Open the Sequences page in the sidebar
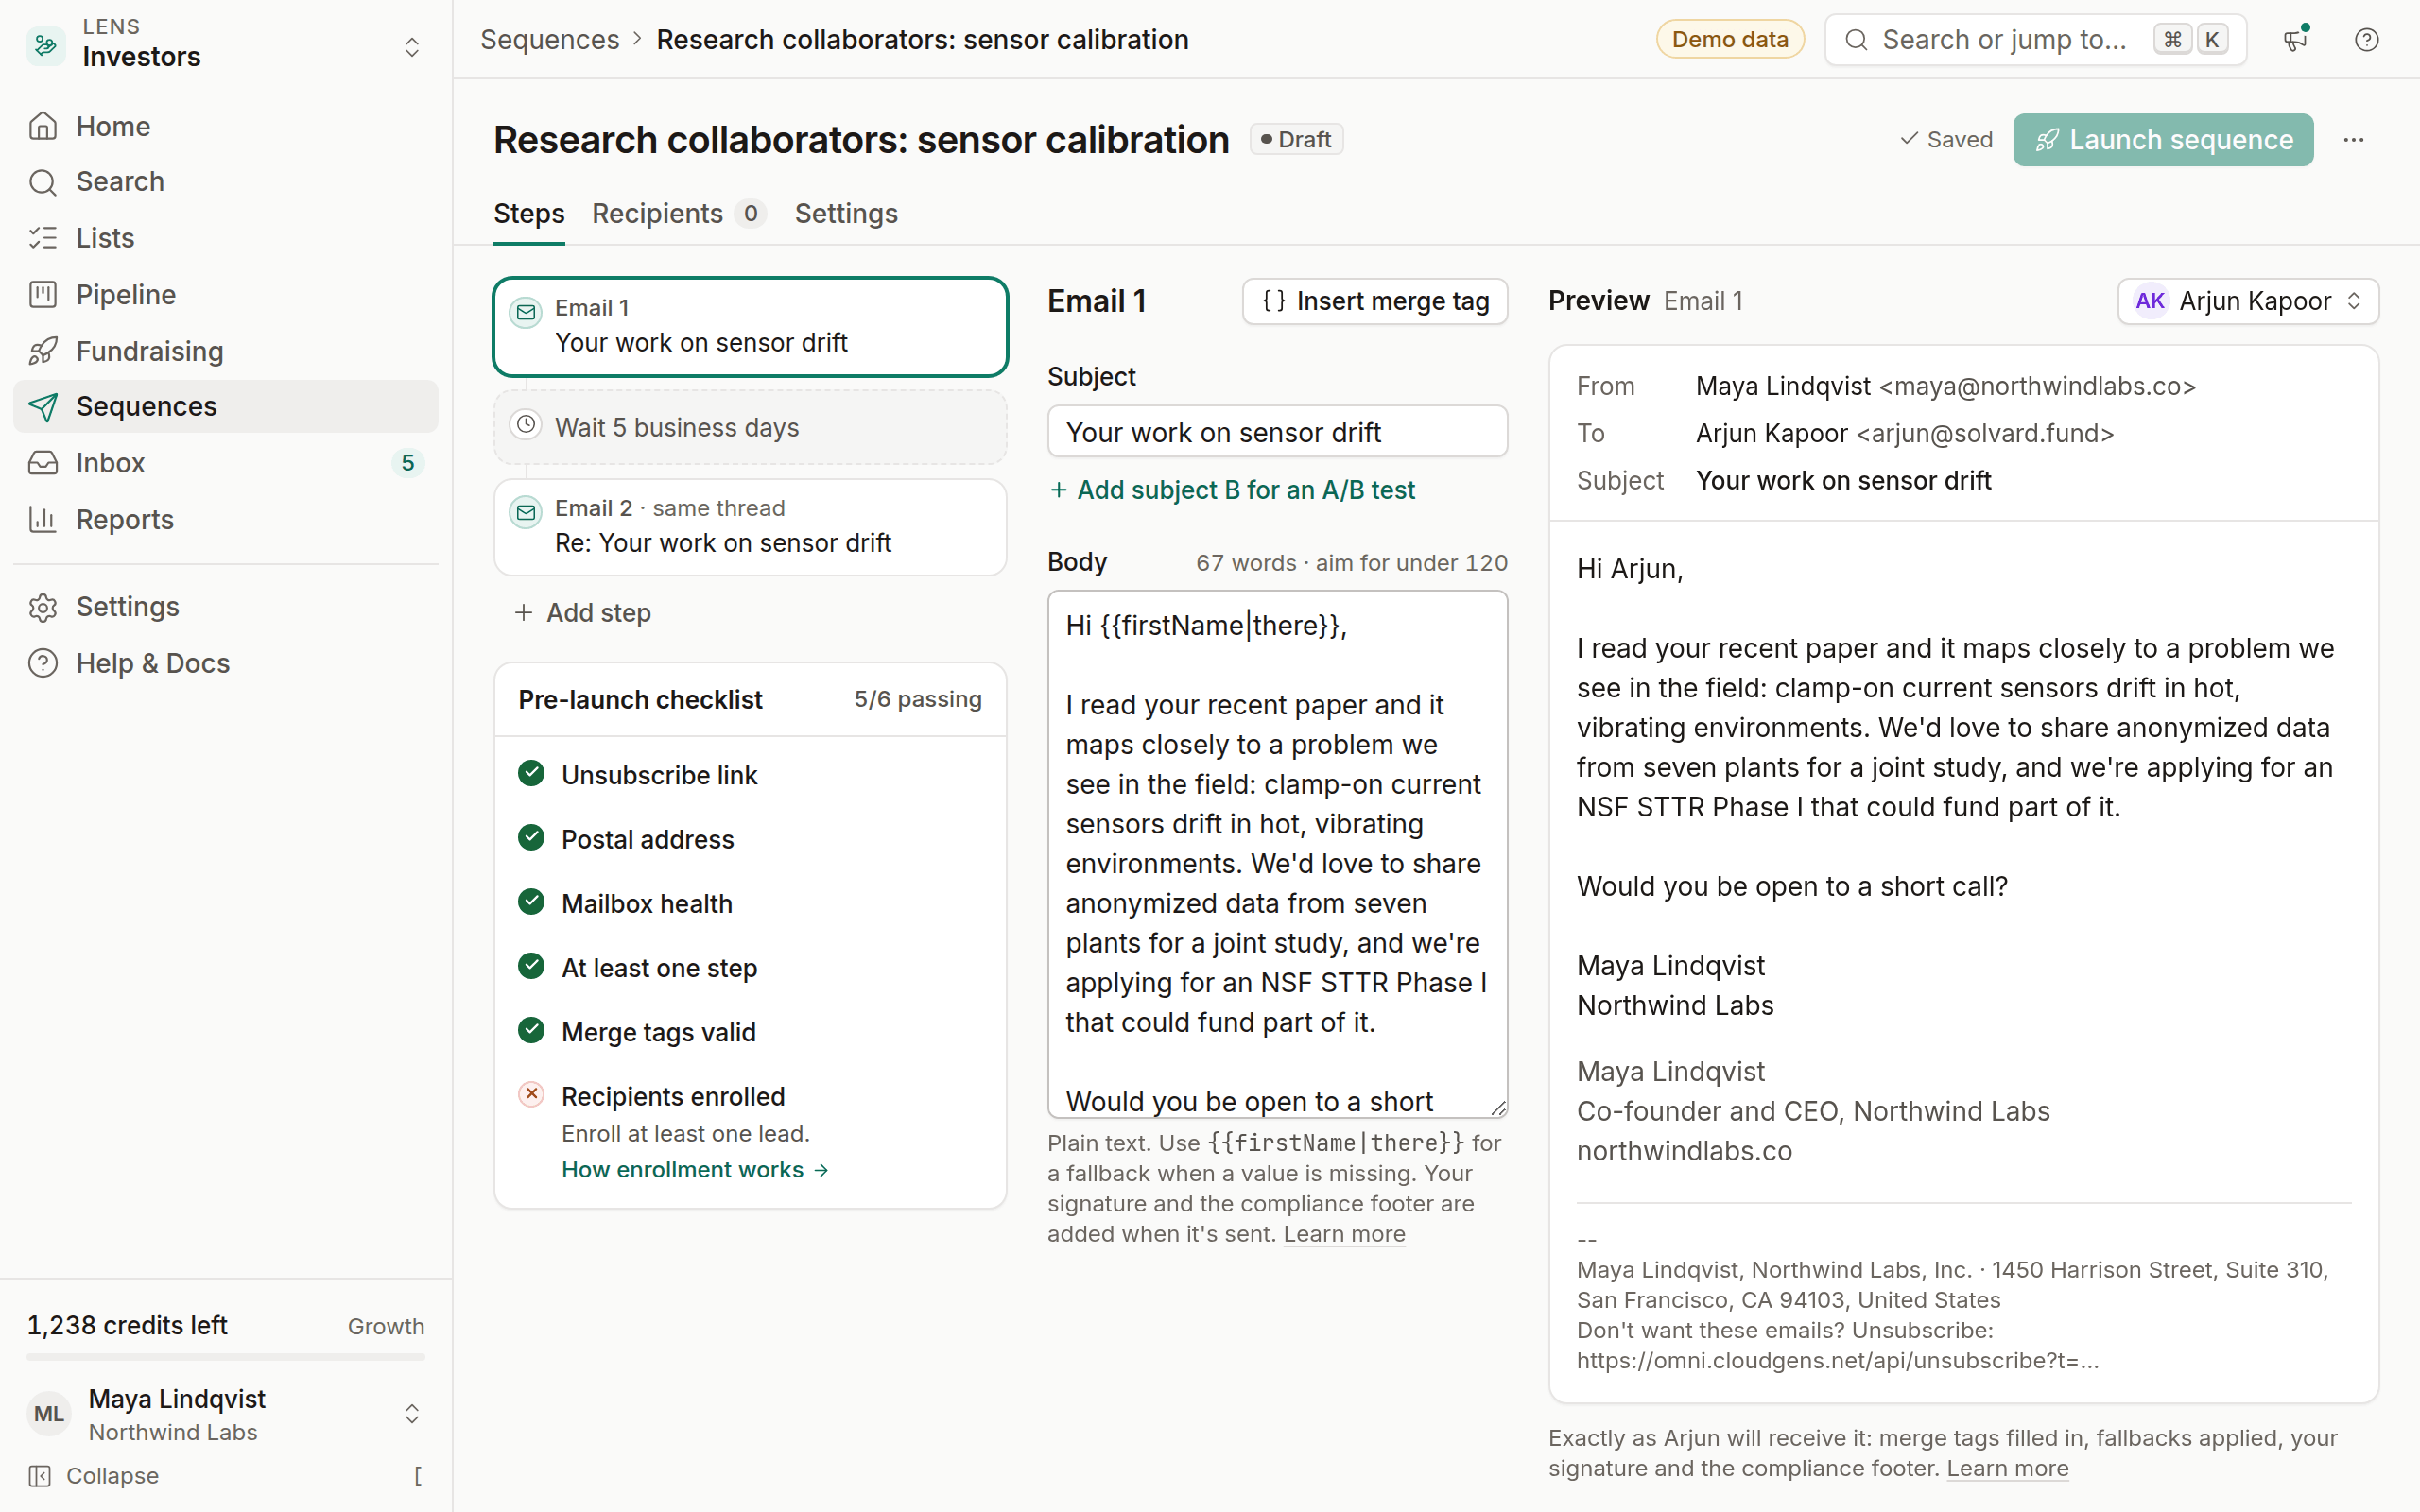Viewport: 2420px width, 1512px height. point(226,406)
